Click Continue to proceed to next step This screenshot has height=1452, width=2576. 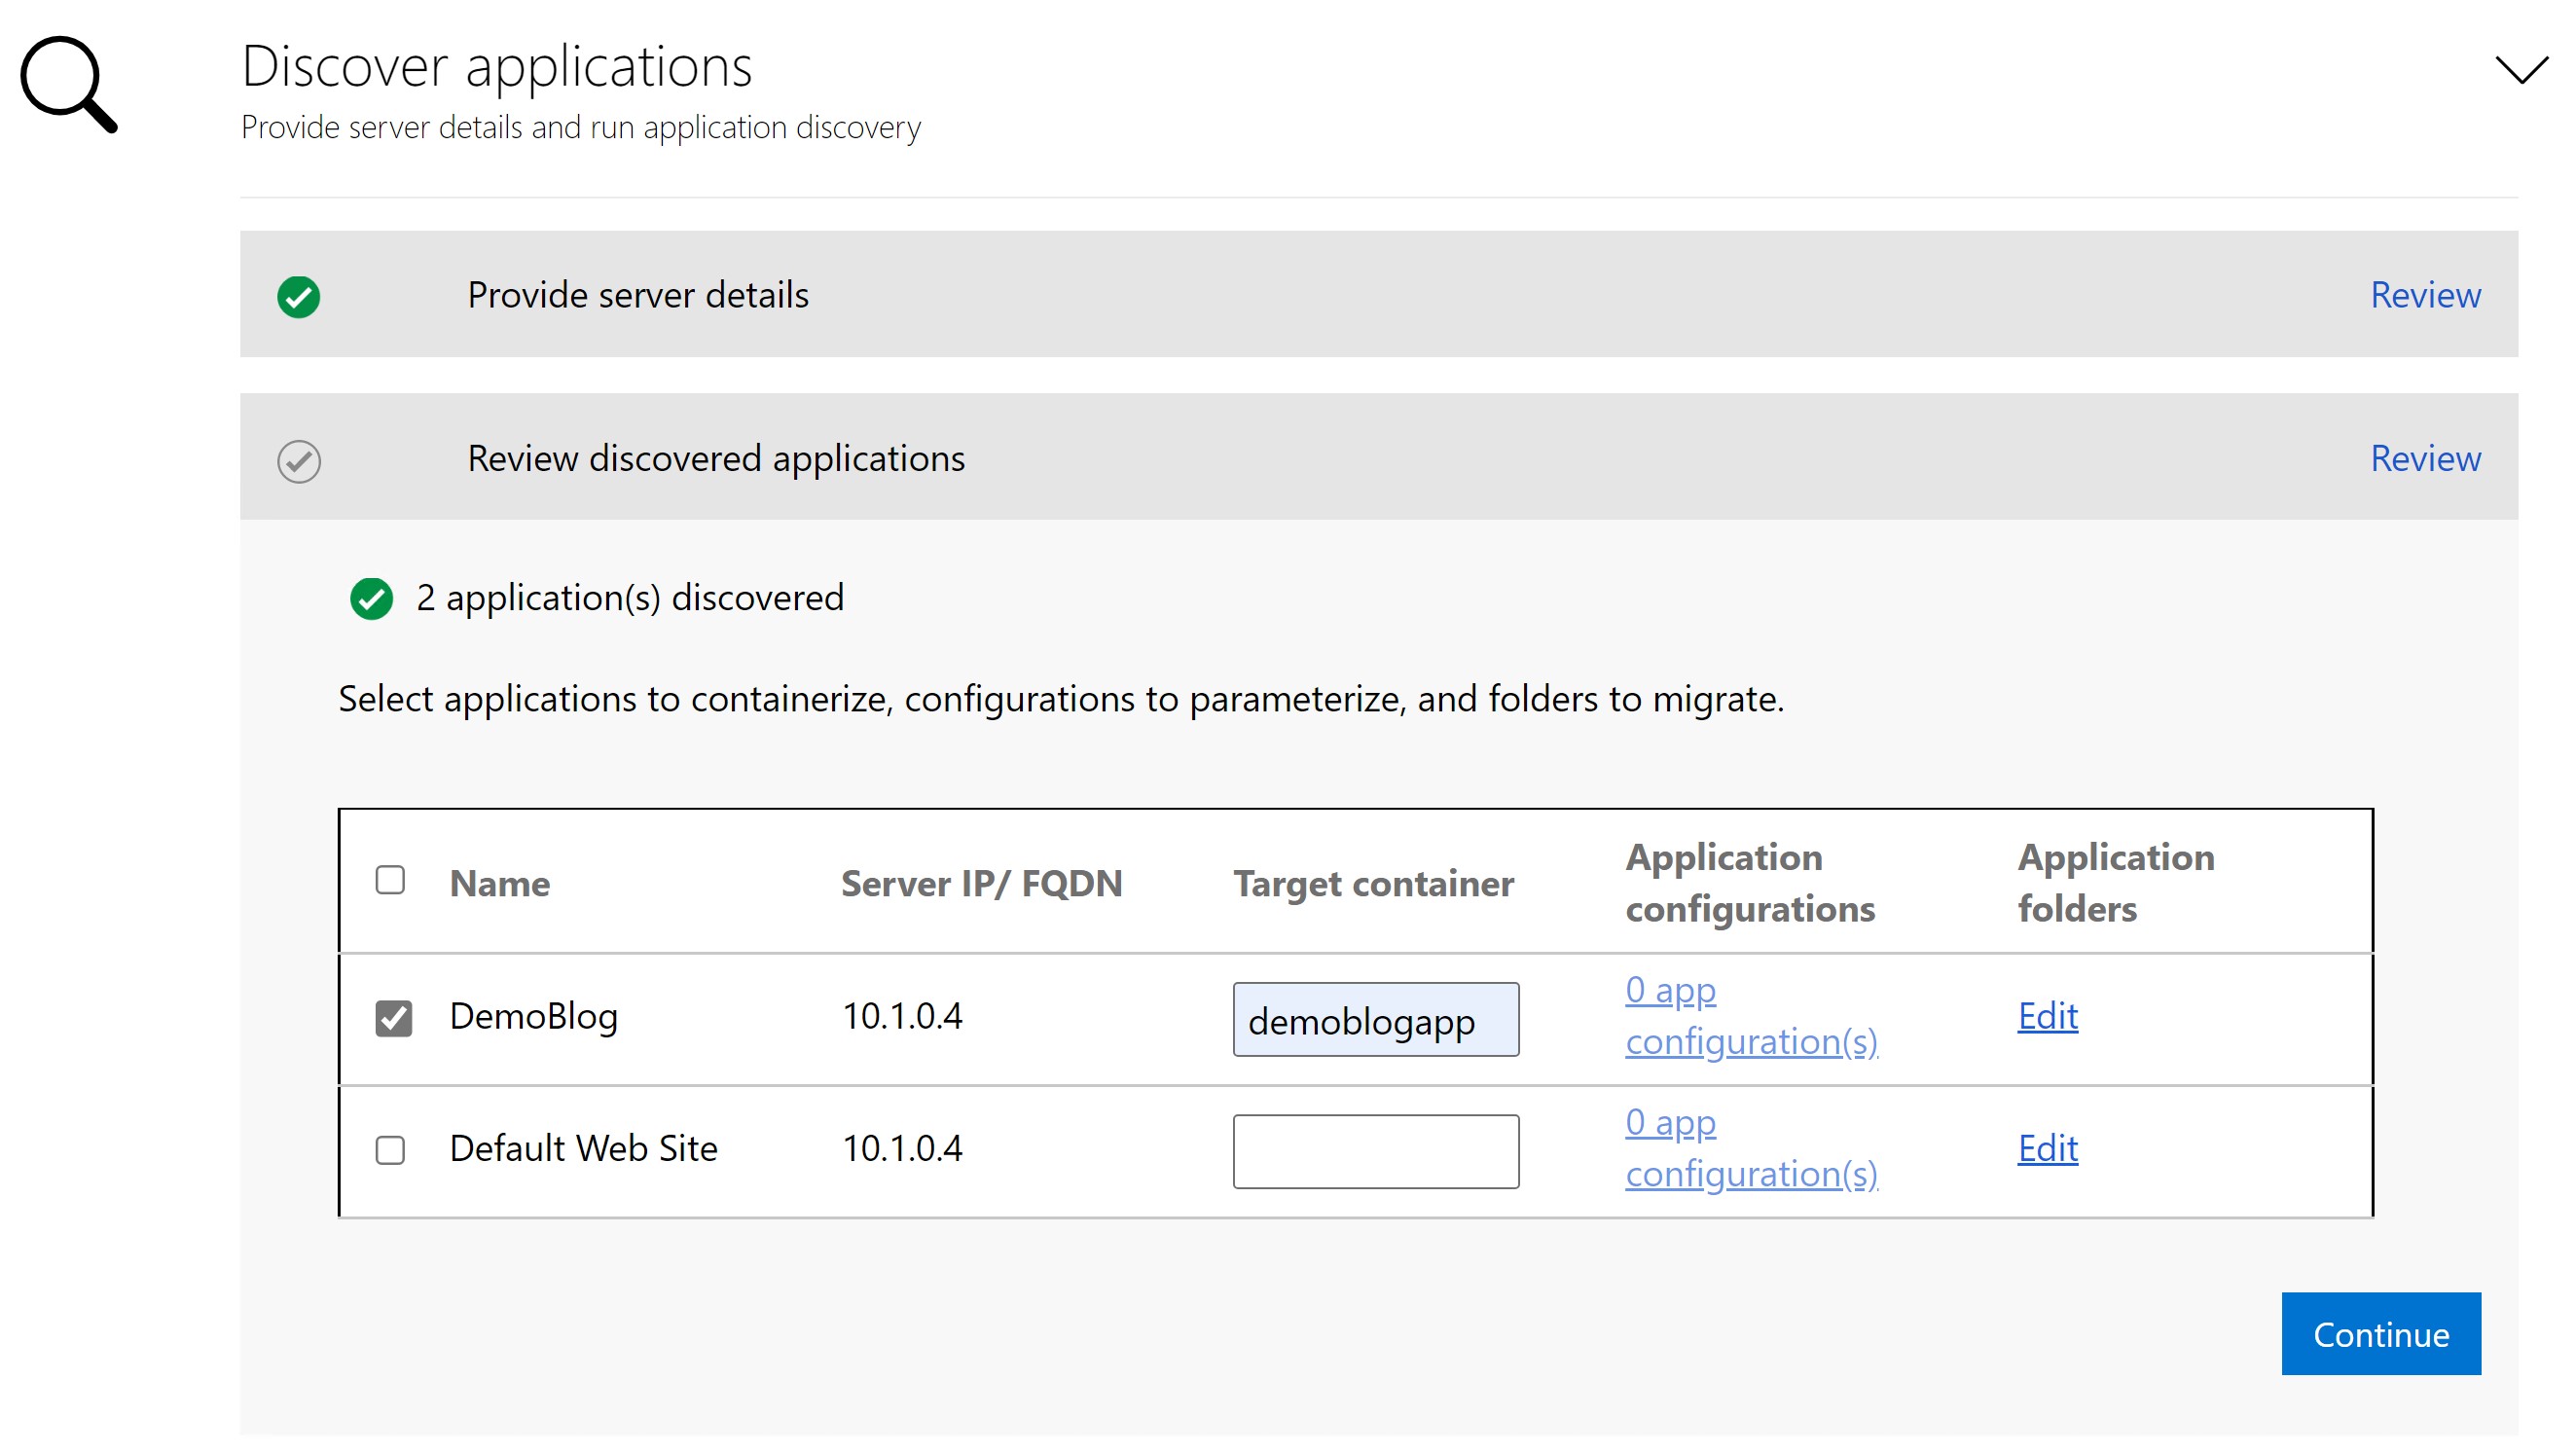(2381, 1333)
